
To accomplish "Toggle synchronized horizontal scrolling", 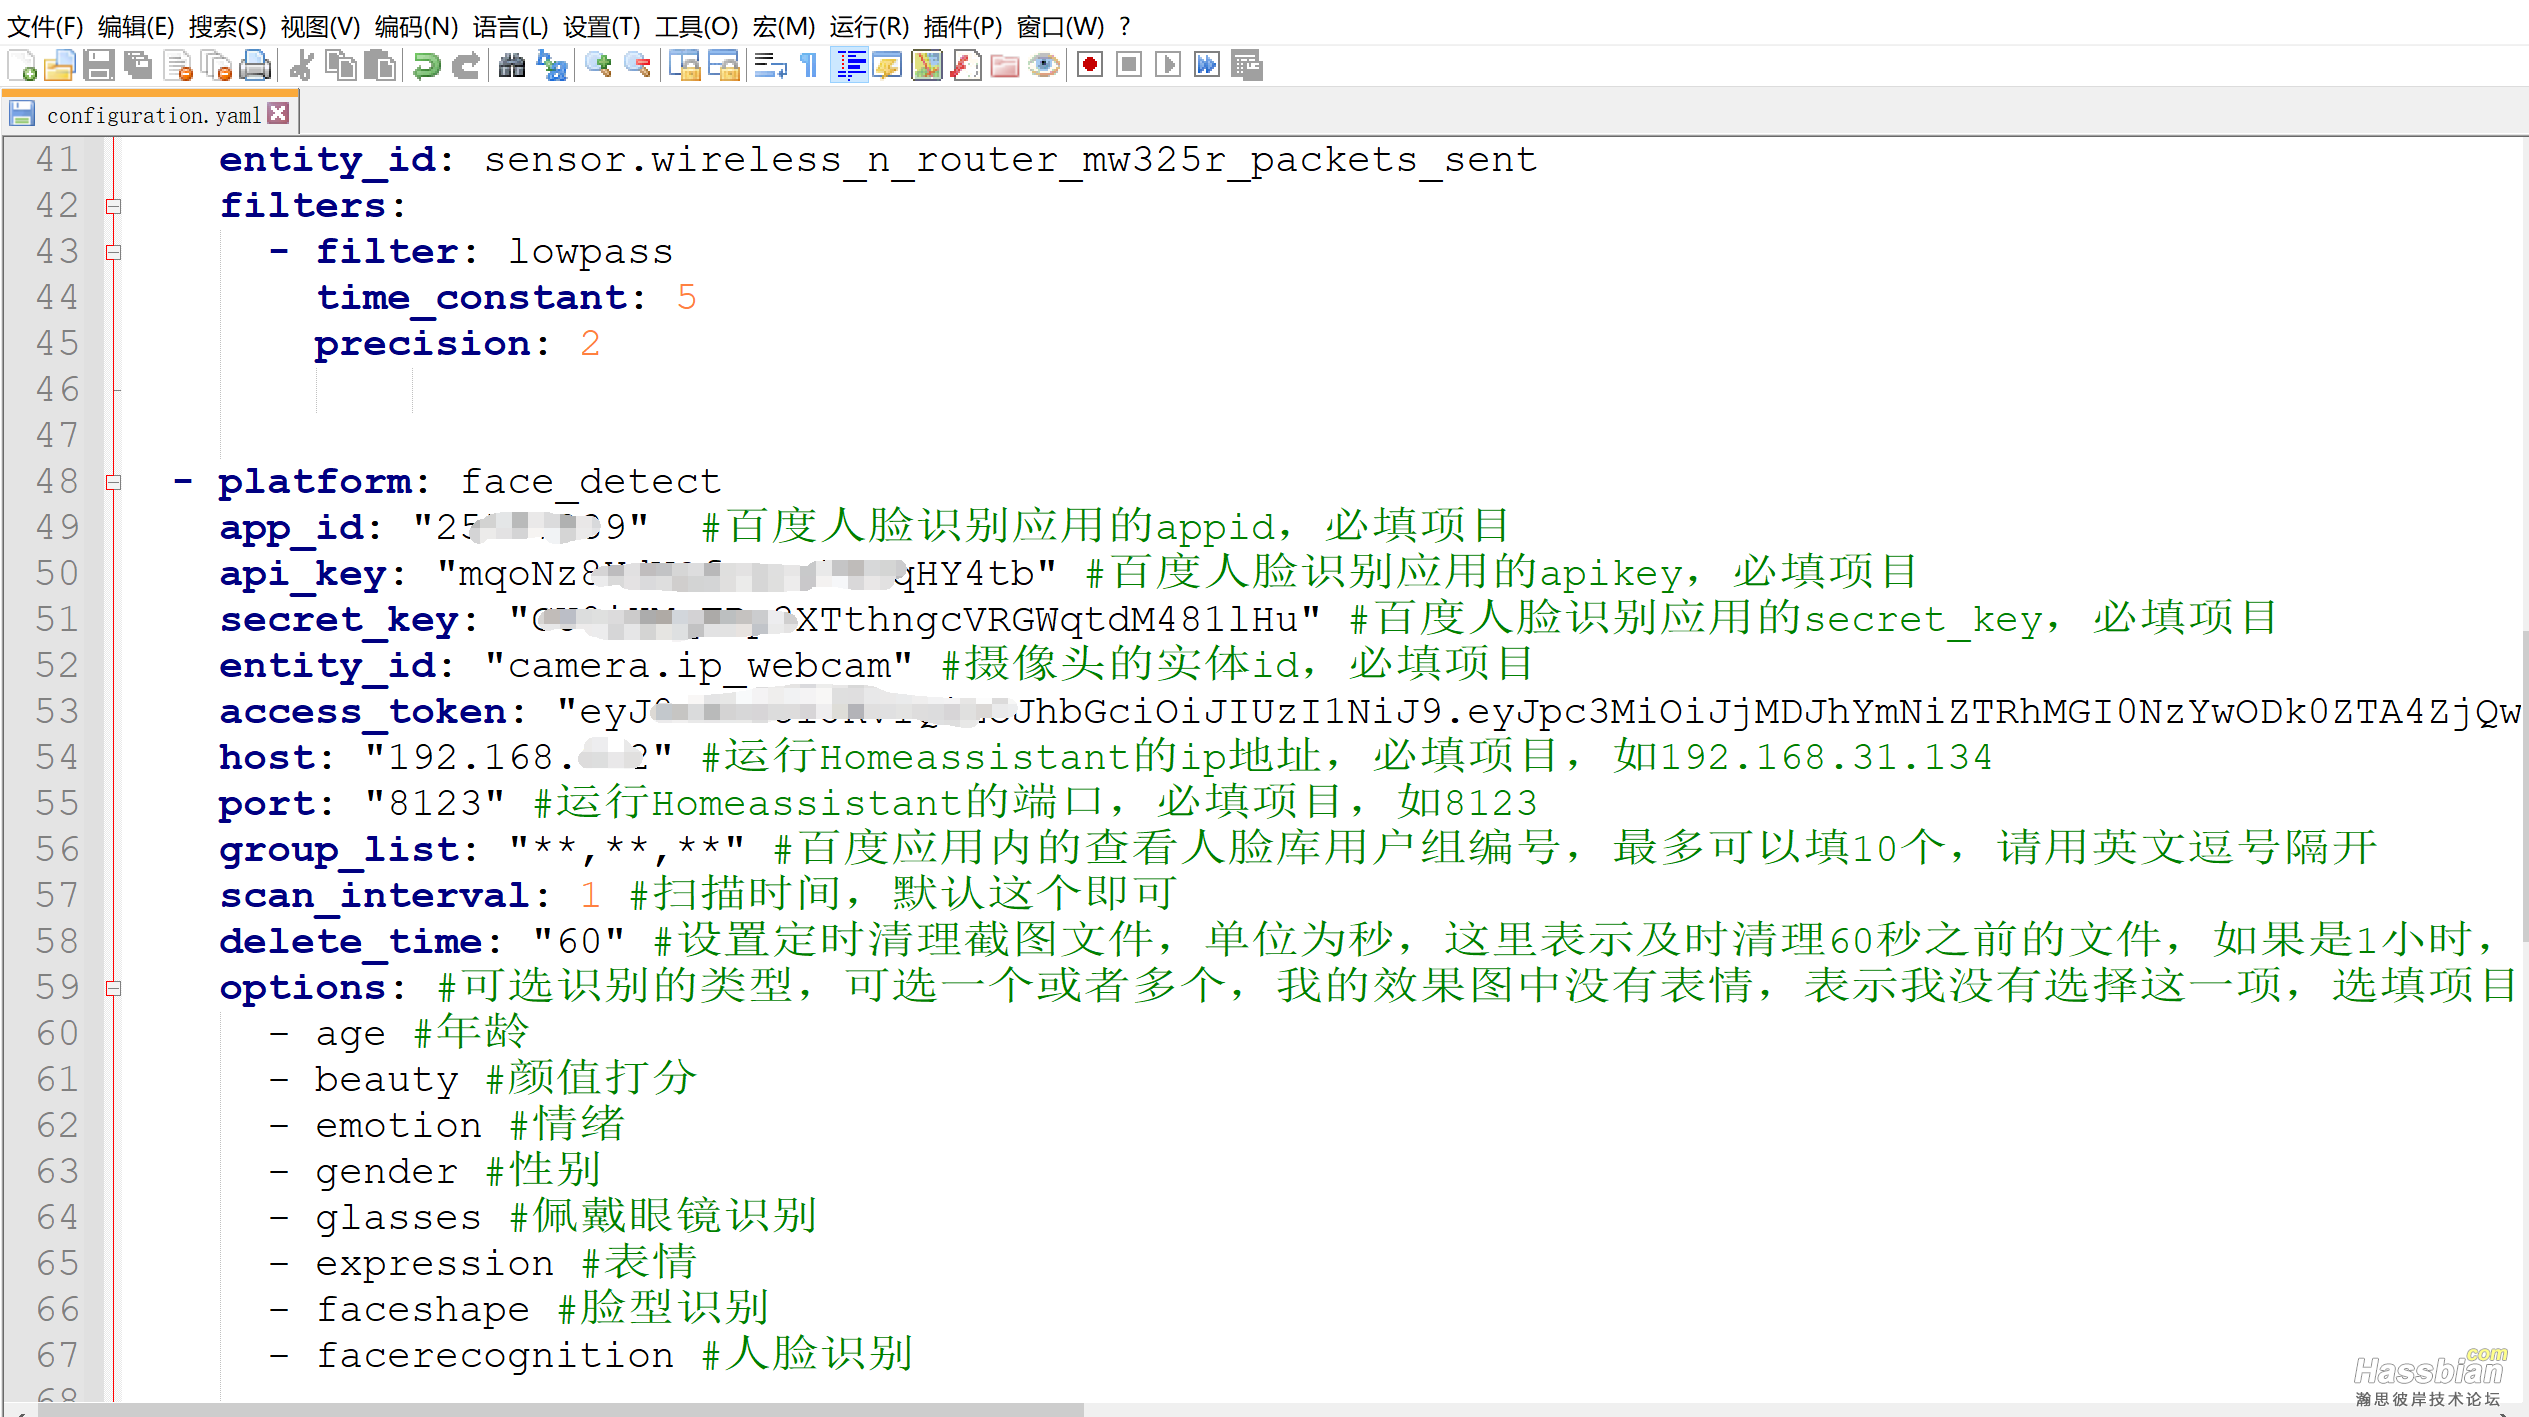I will [x=723, y=66].
